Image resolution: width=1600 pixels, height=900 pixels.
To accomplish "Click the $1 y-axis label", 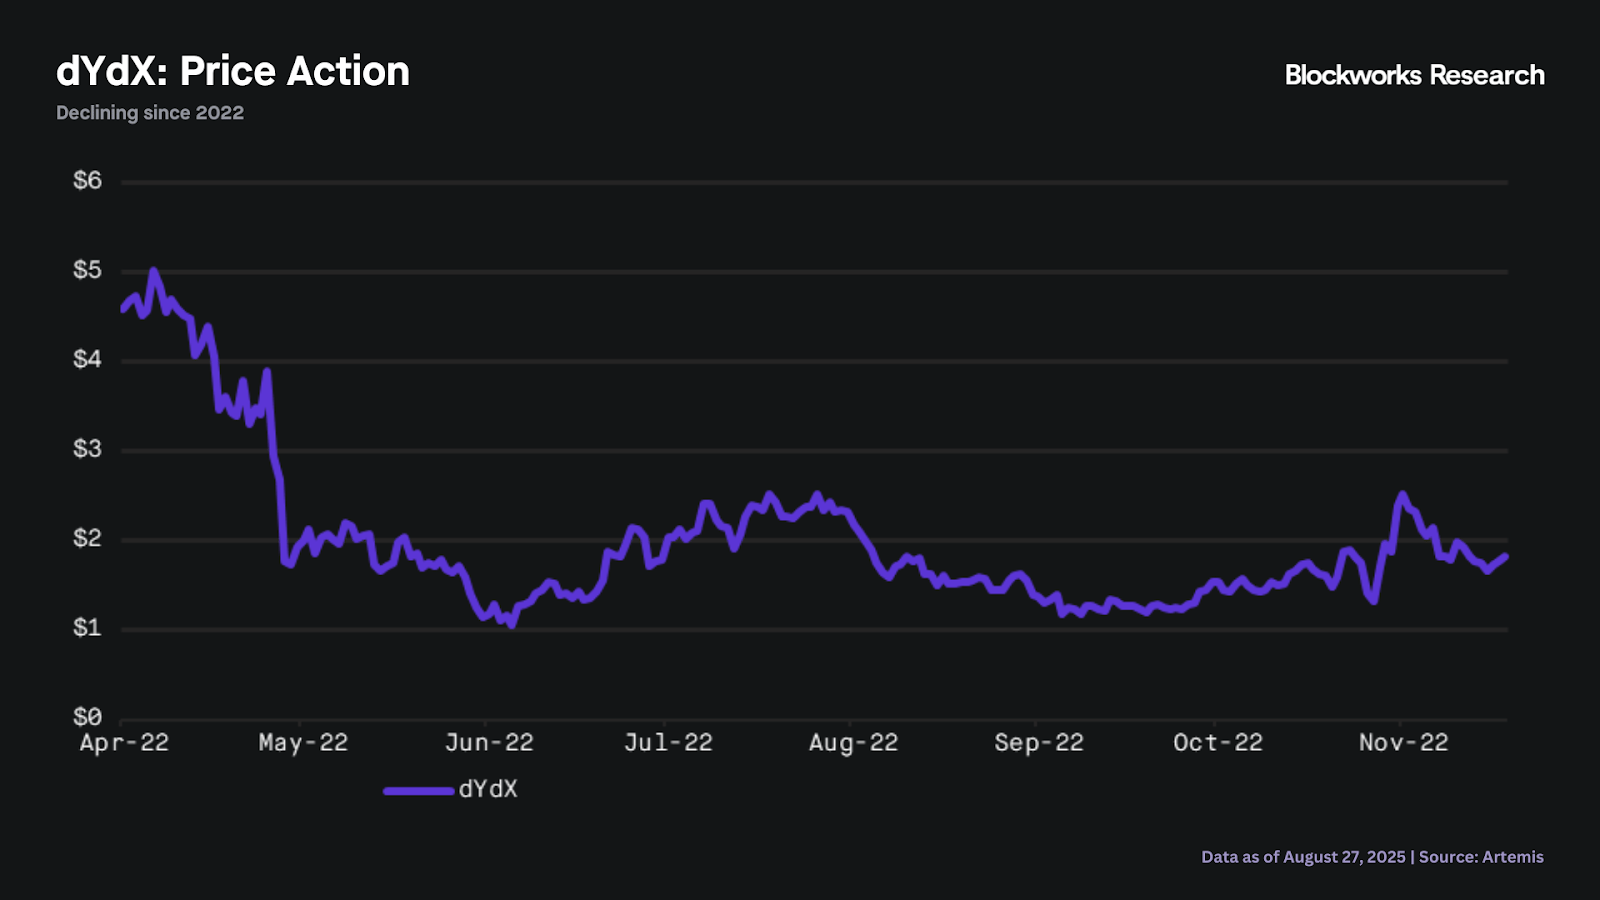I will point(87,628).
